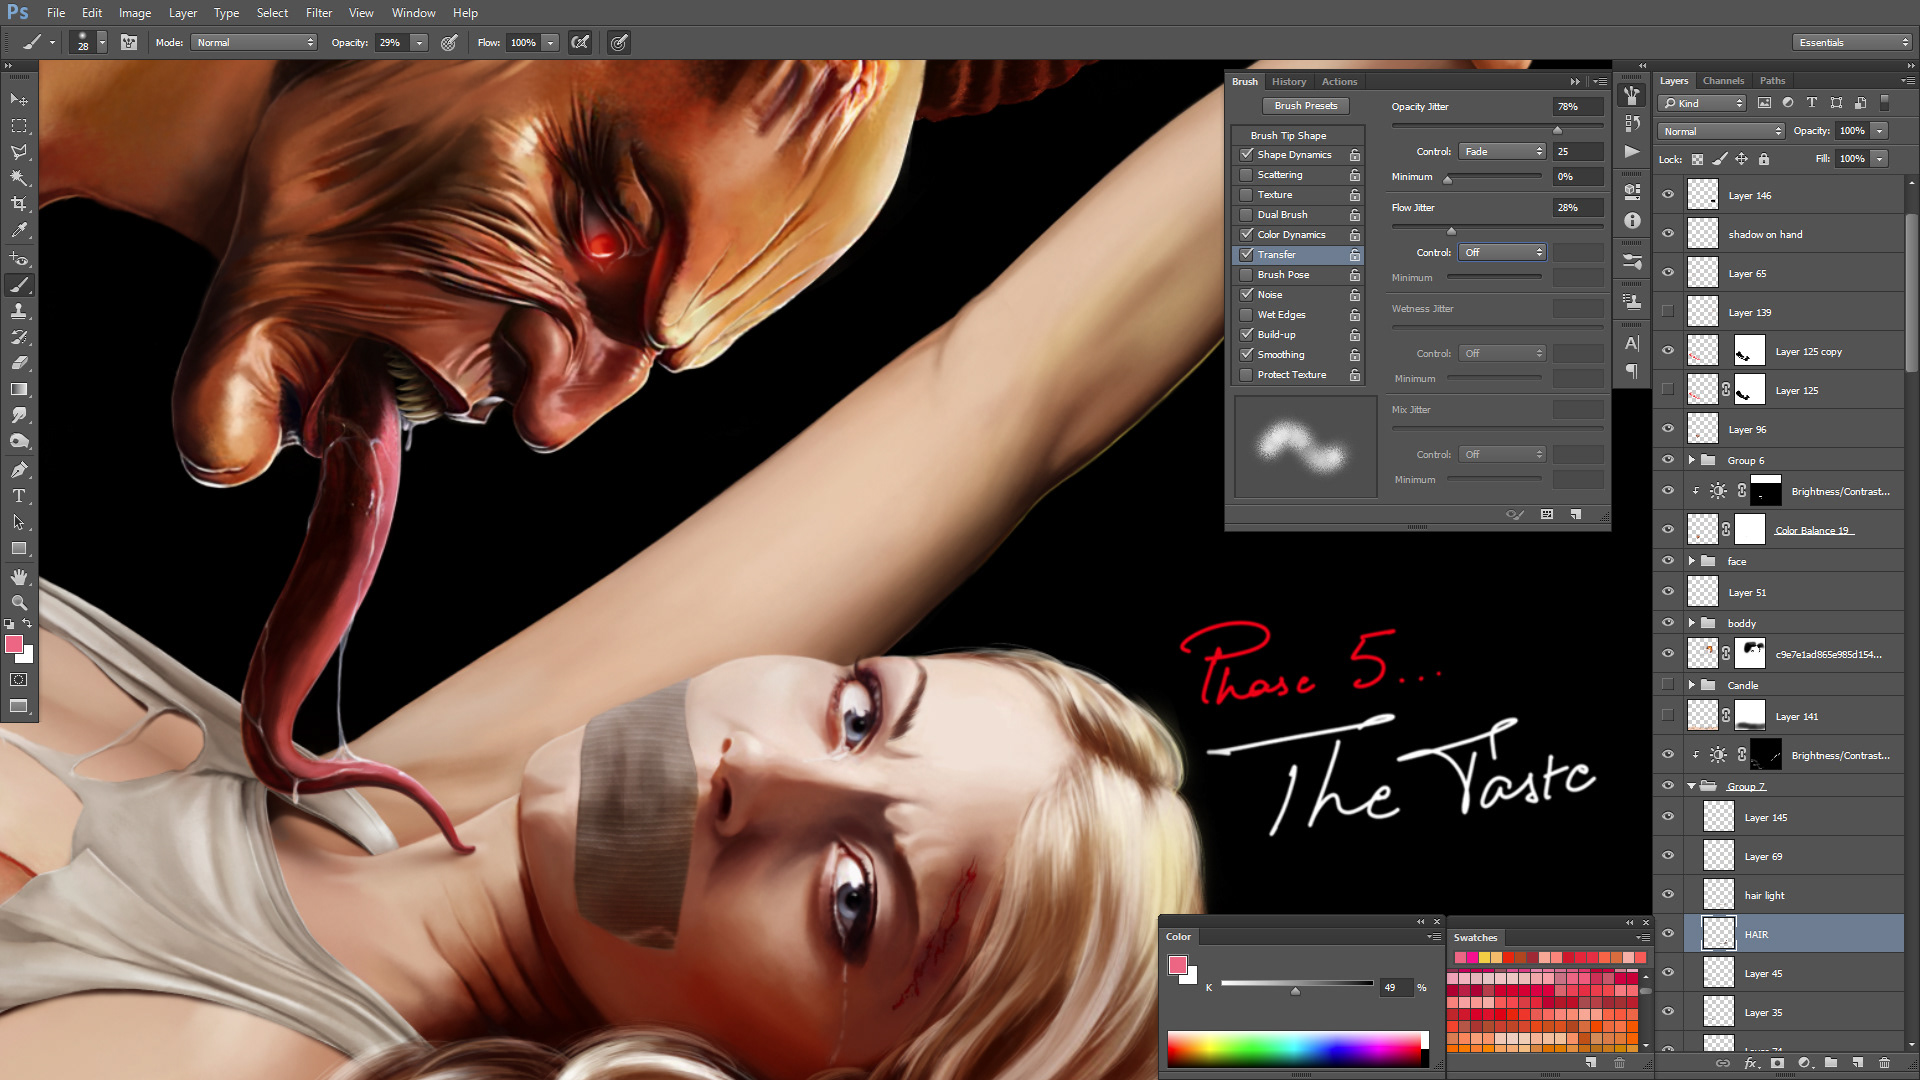Open the Filter menu
This screenshot has width=1920, height=1080.
tap(318, 13)
